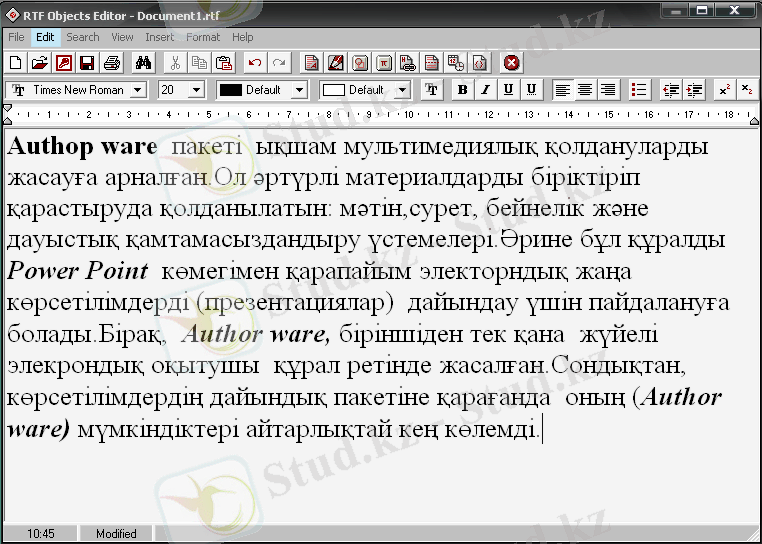Viewport: 762px width, 544px height.
Task: Enable superscript formatting
Action: tap(724, 90)
